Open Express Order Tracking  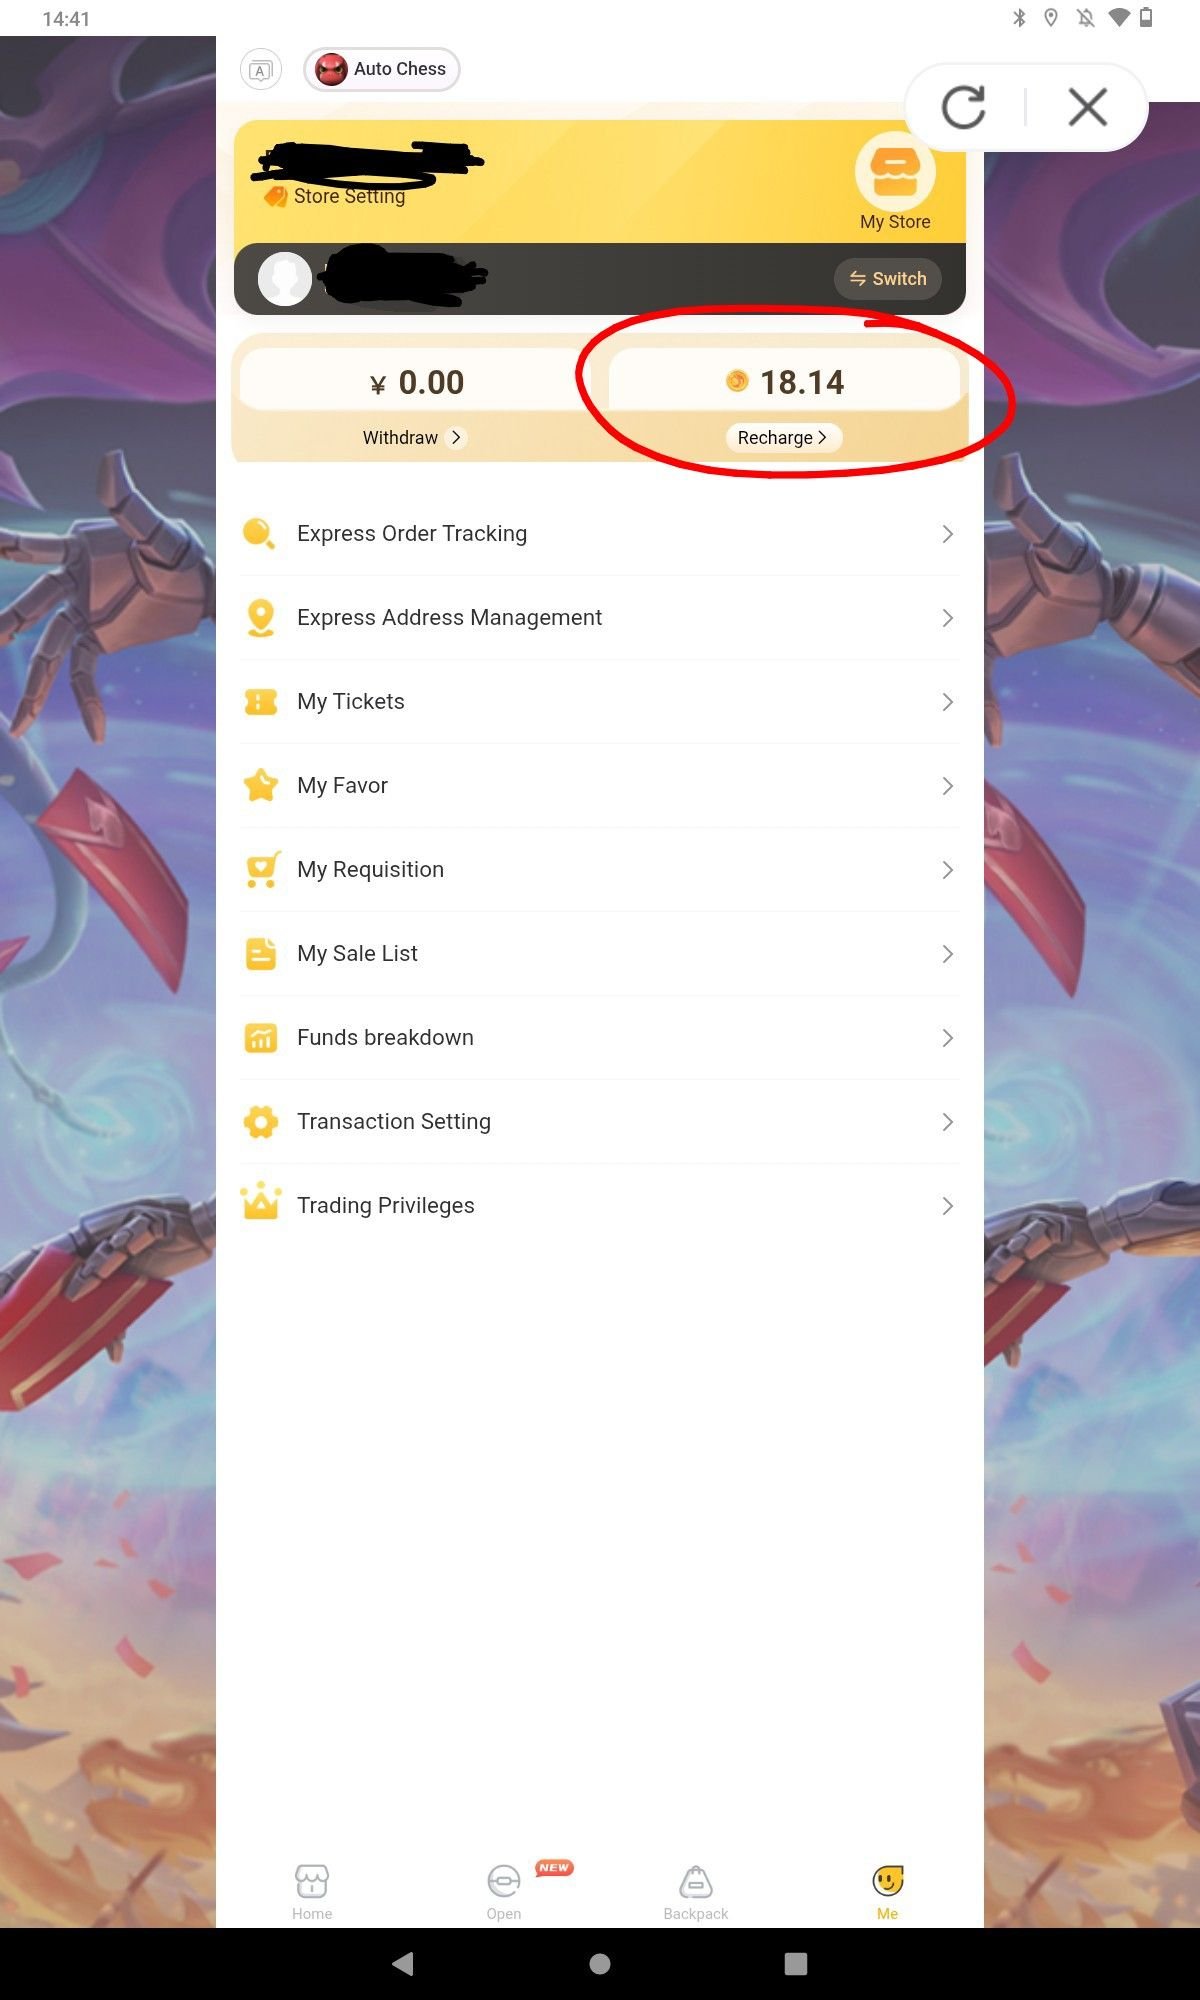click(600, 534)
